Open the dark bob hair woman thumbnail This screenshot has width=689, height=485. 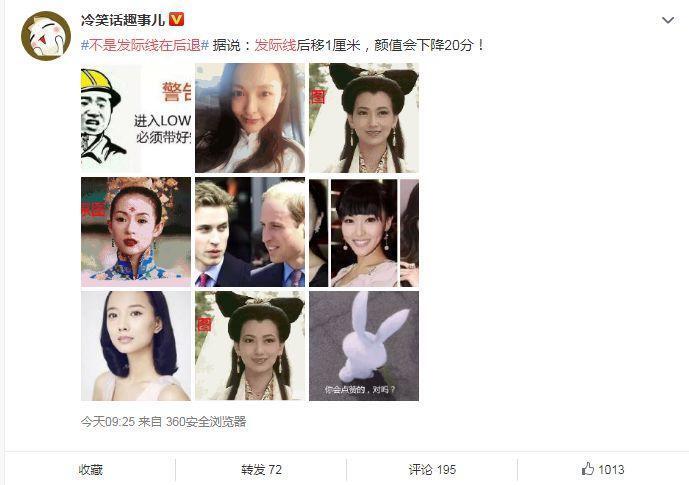[x=136, y=346]
